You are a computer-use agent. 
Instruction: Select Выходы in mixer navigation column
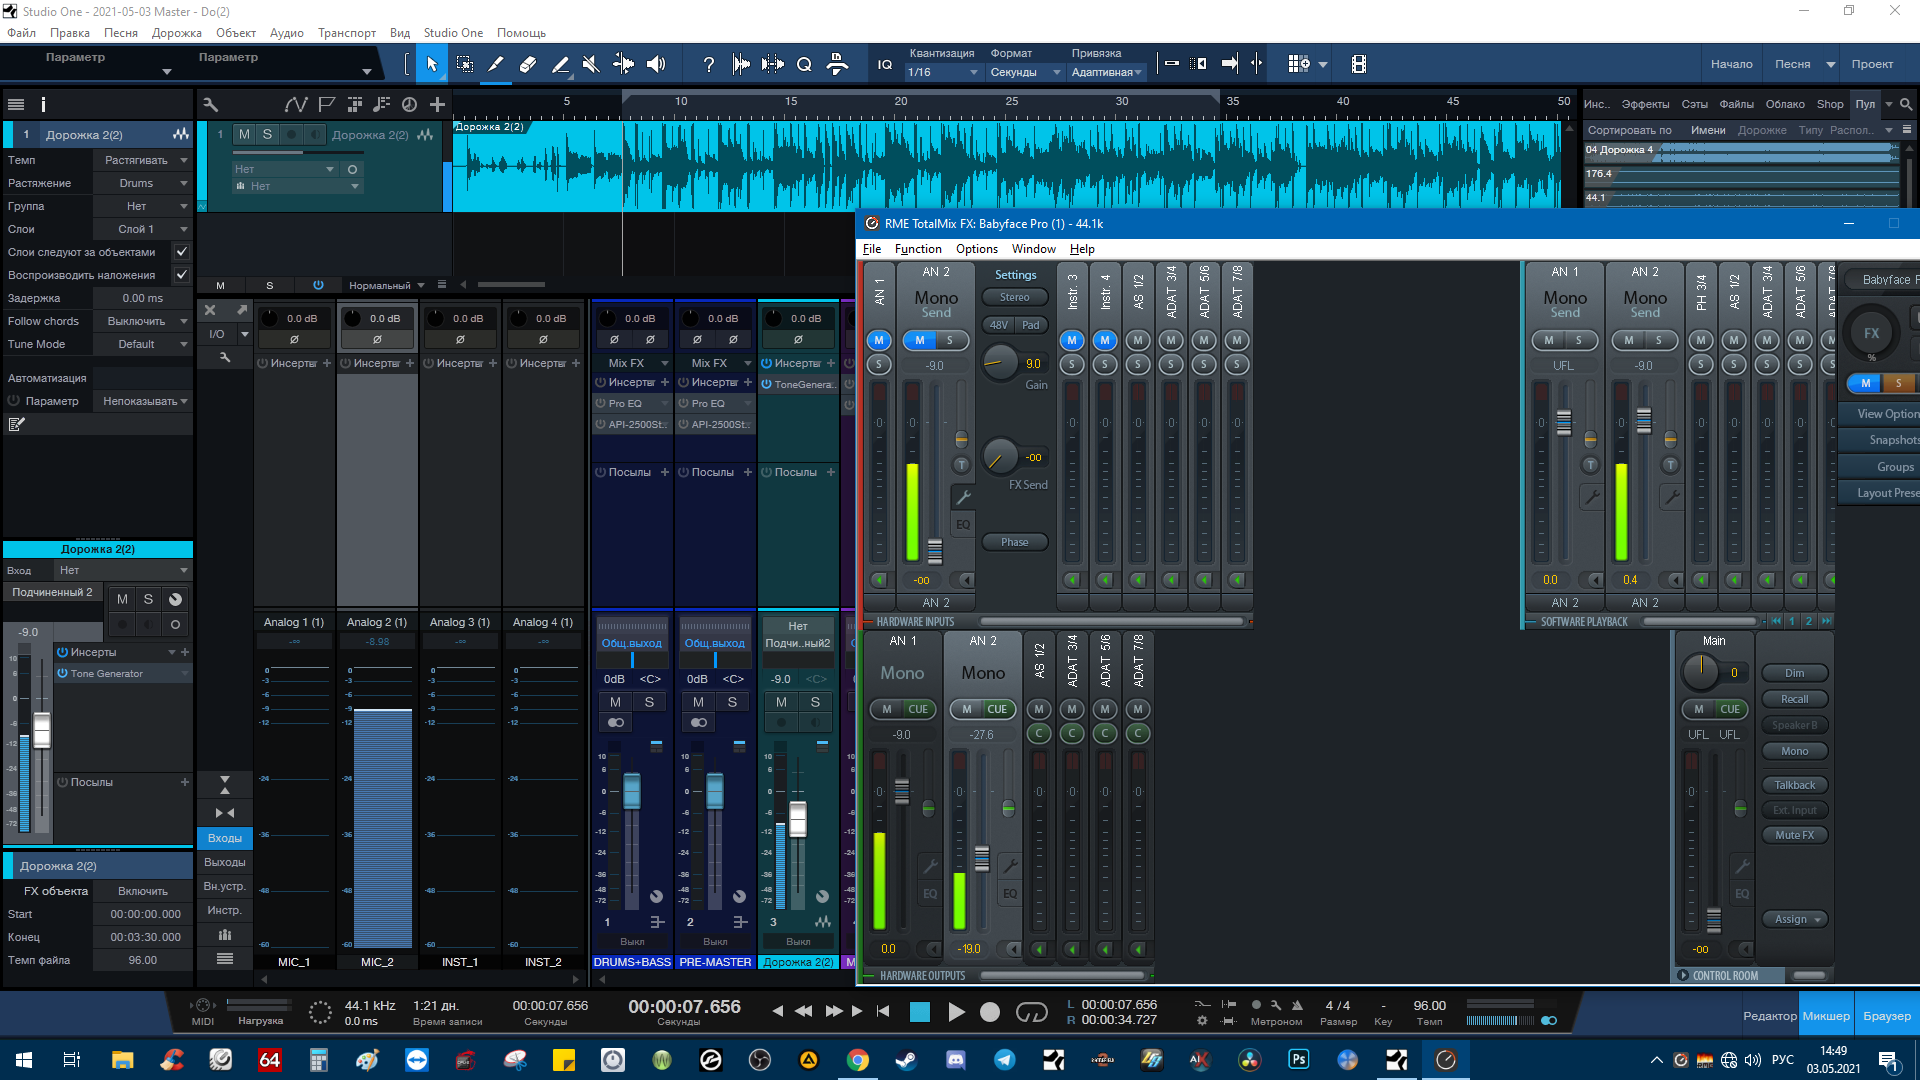[x=224, y=862]
